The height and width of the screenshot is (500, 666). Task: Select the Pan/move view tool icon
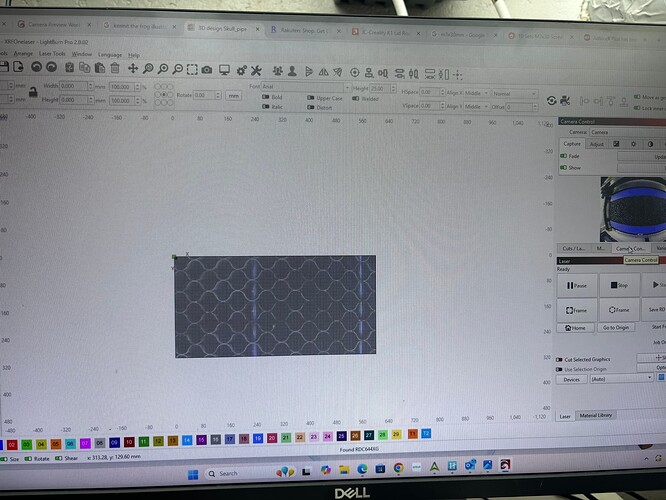point(132,68)
